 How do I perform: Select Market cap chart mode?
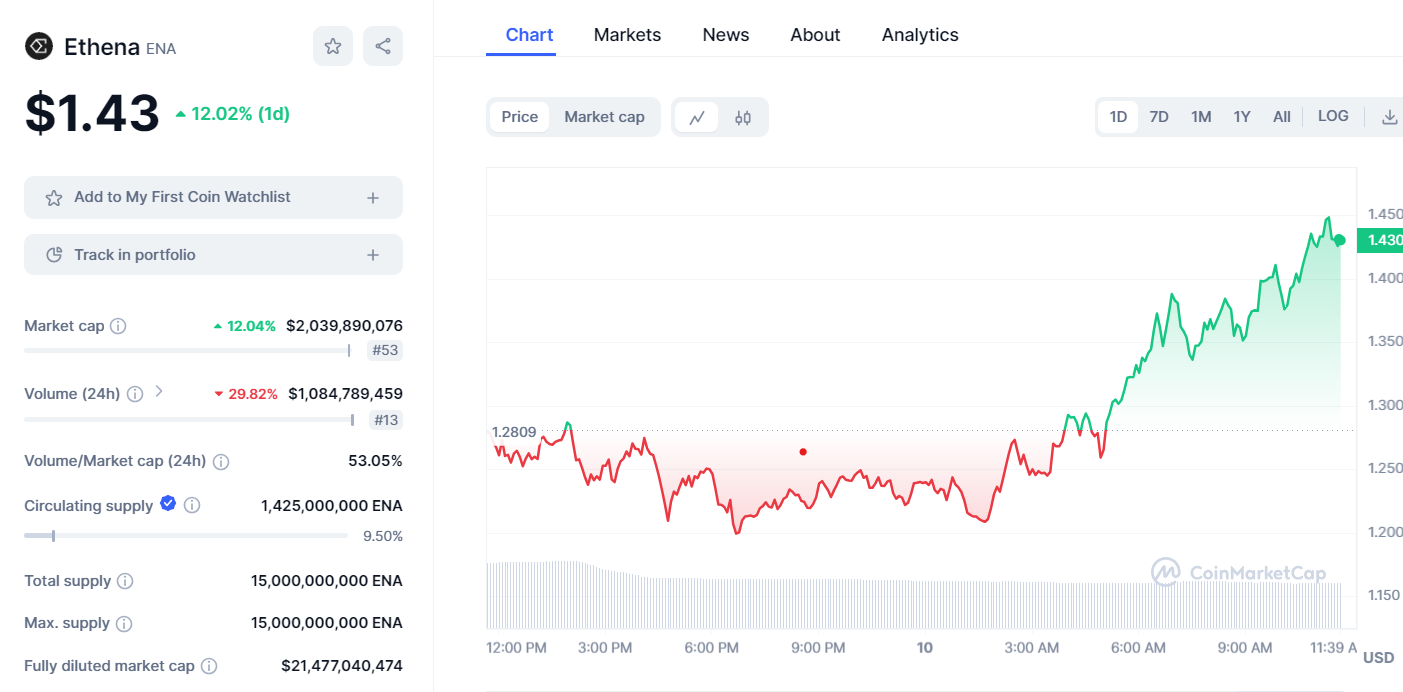[x=604, y=117]
